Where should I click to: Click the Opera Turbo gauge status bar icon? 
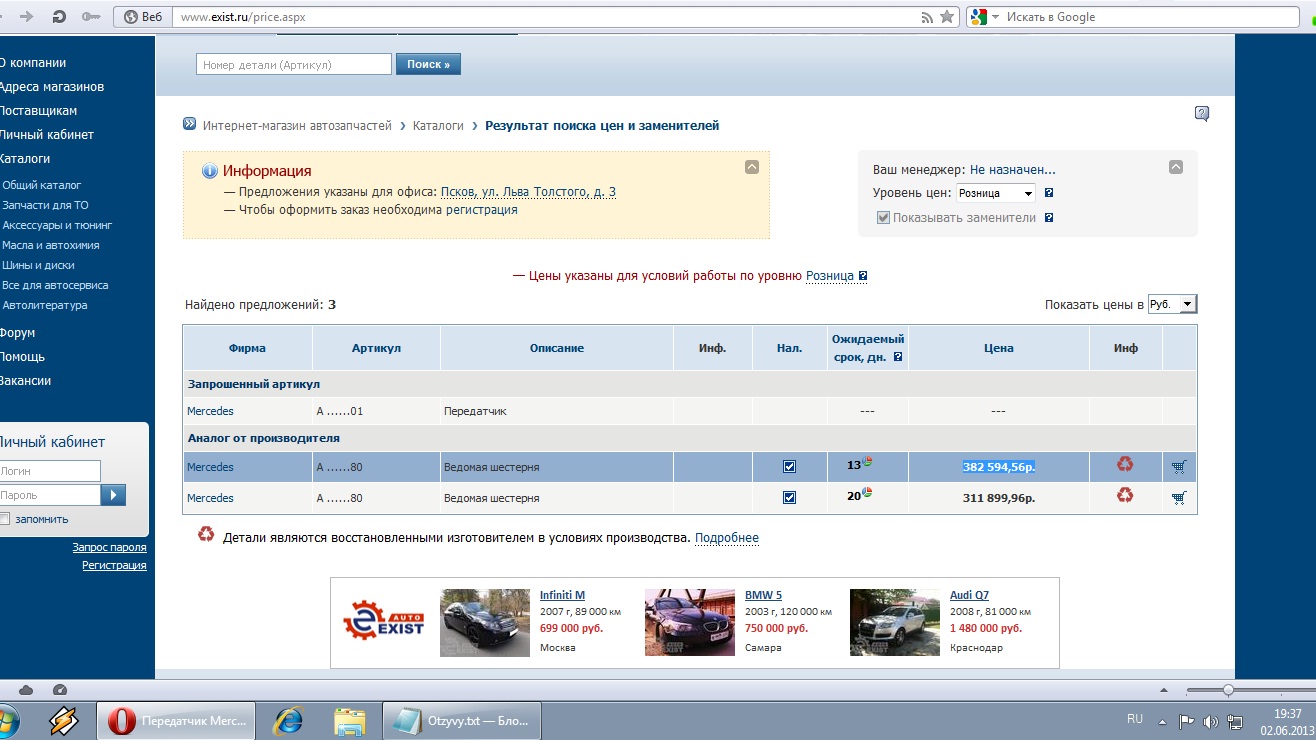click(59, 690)
